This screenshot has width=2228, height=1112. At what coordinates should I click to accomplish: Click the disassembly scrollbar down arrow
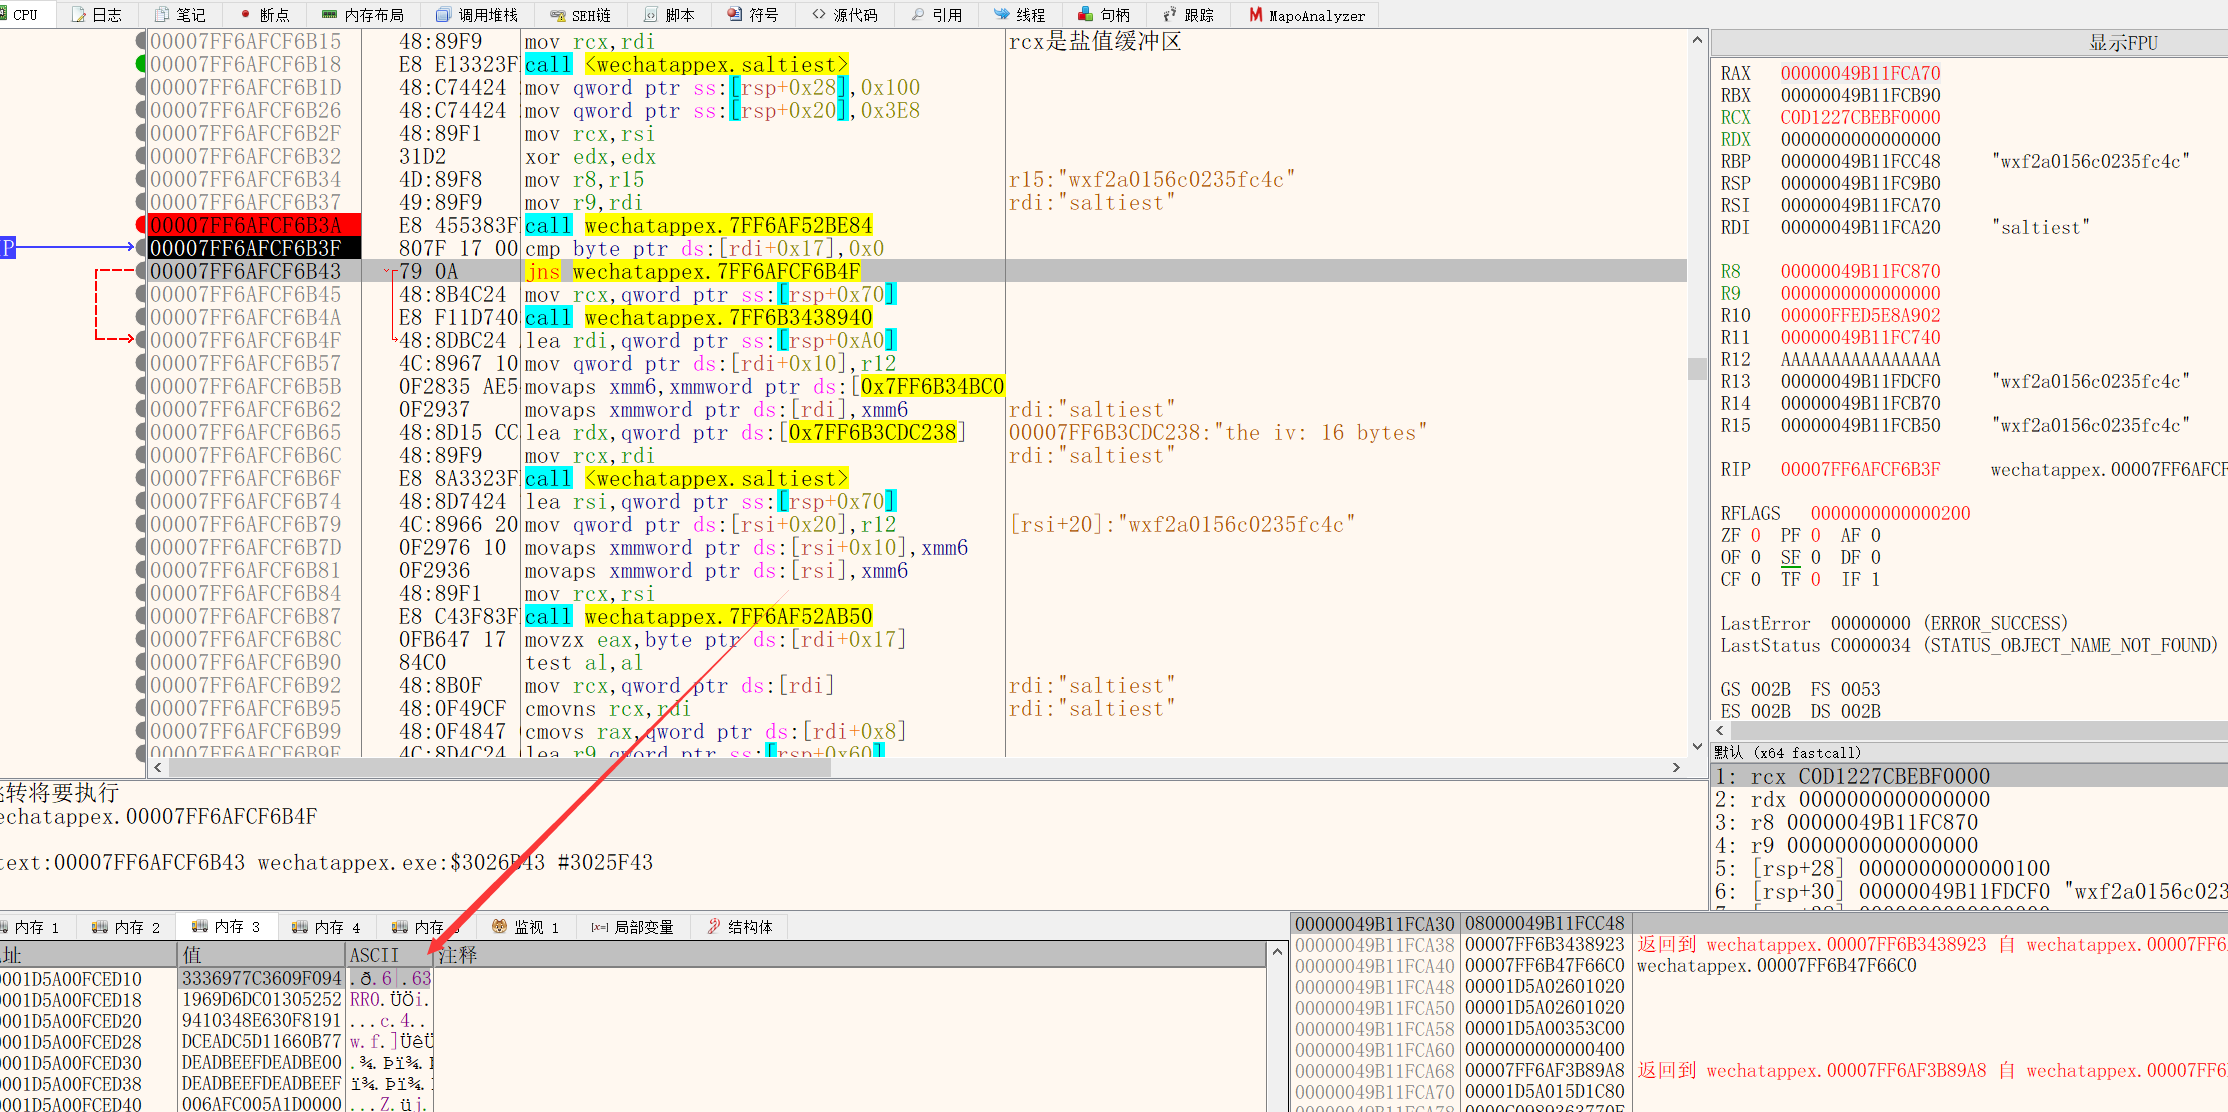(x=1697, y=746)
